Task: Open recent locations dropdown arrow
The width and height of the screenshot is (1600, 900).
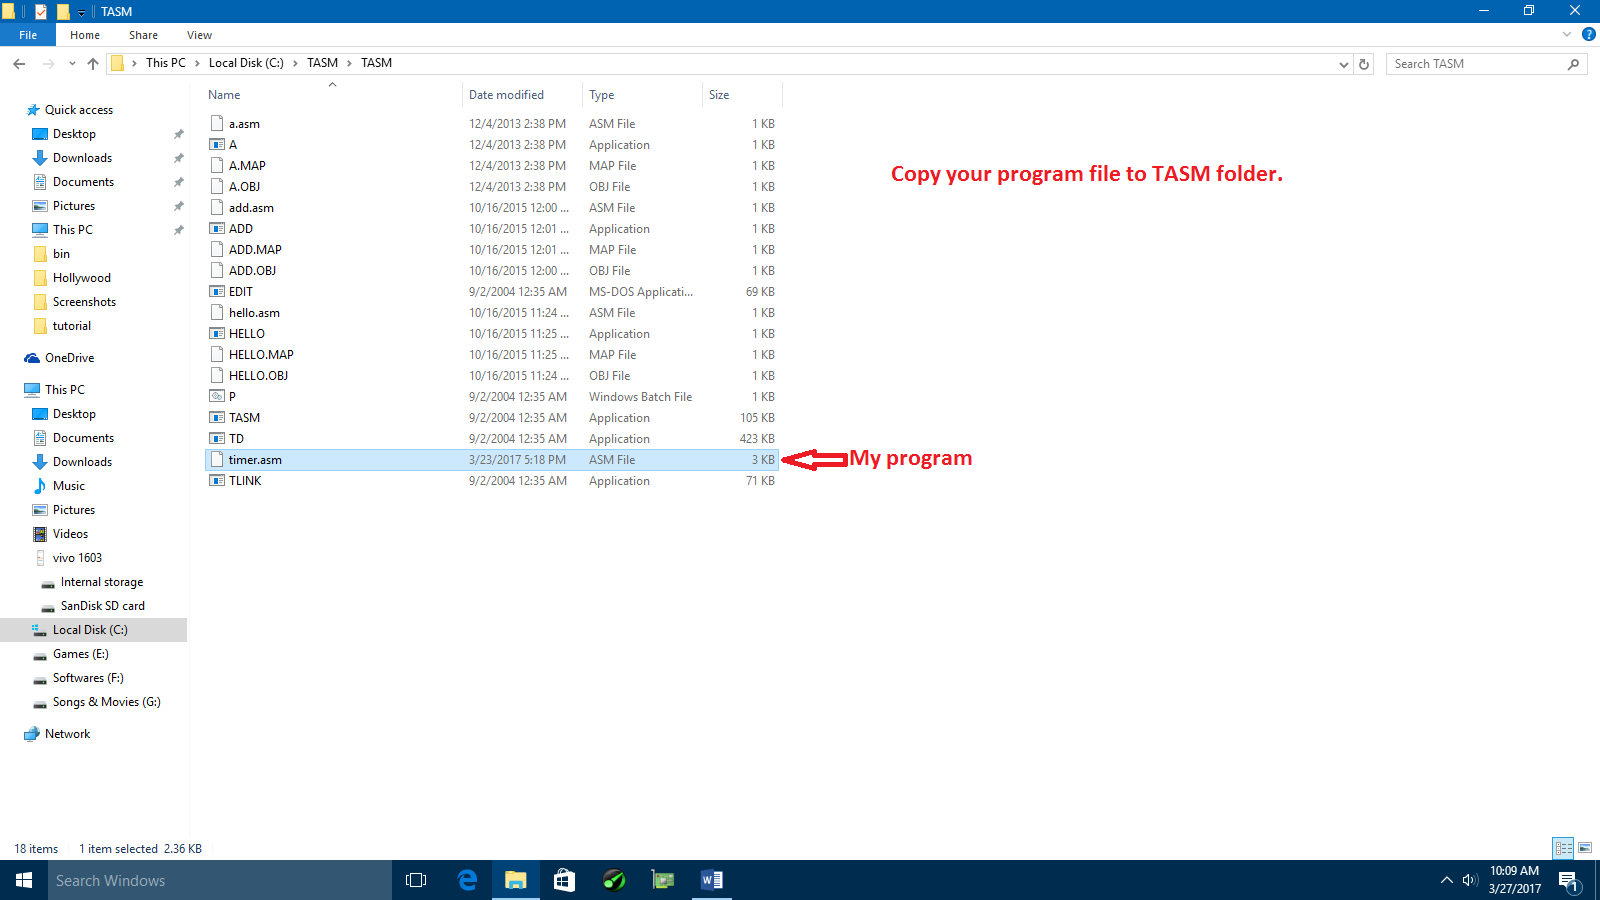Action: click(72, 63)
